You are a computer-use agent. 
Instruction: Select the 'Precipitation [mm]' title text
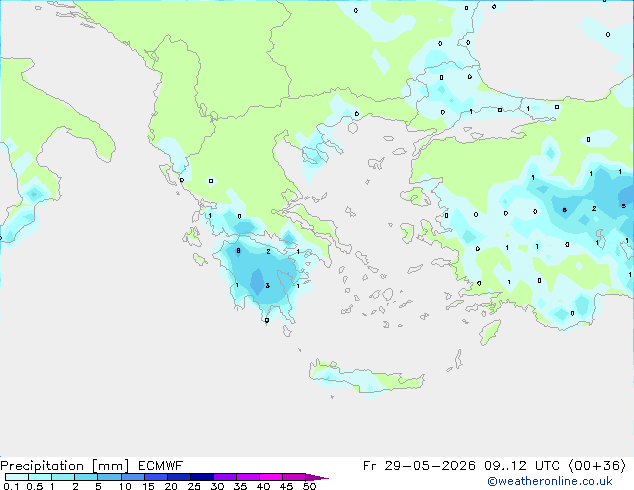pyautogui.click(x=64, y=466)
